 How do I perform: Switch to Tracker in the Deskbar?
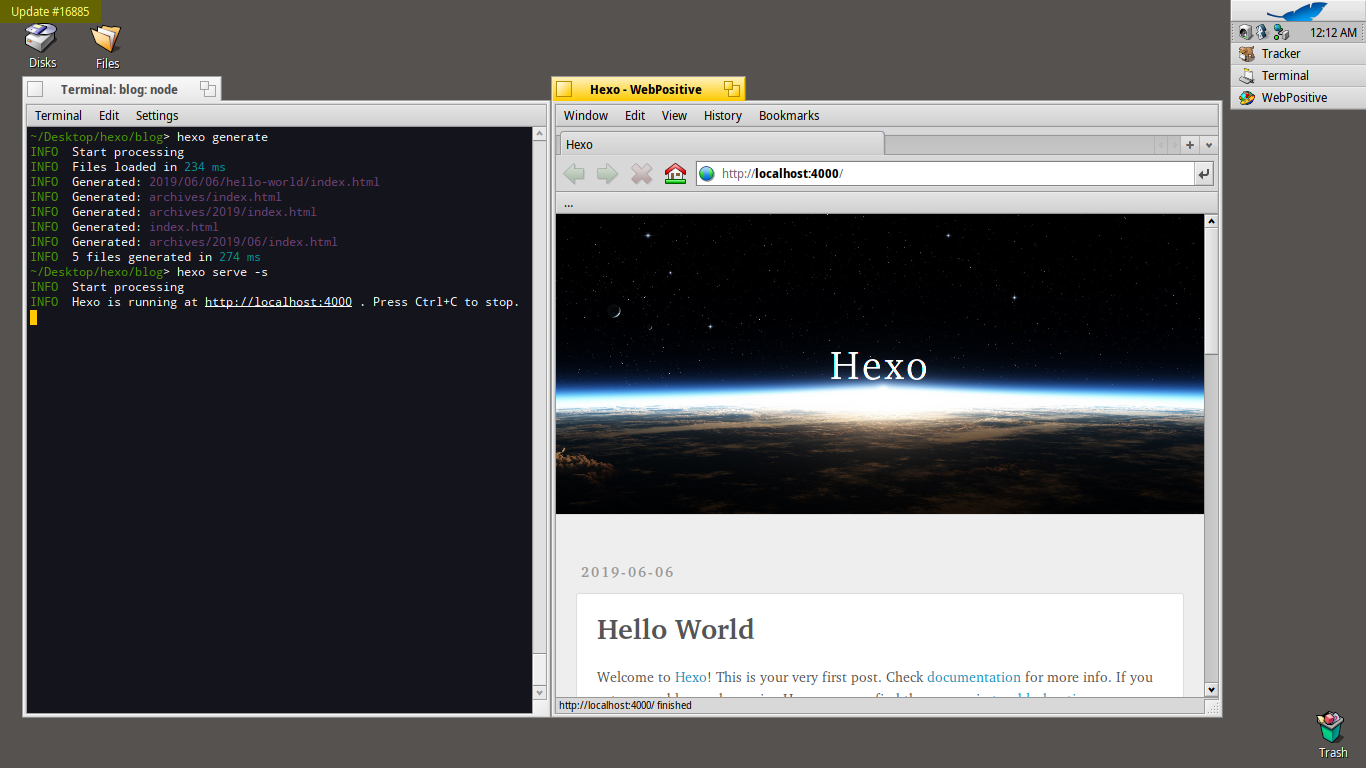click(x=1297, y=54)
